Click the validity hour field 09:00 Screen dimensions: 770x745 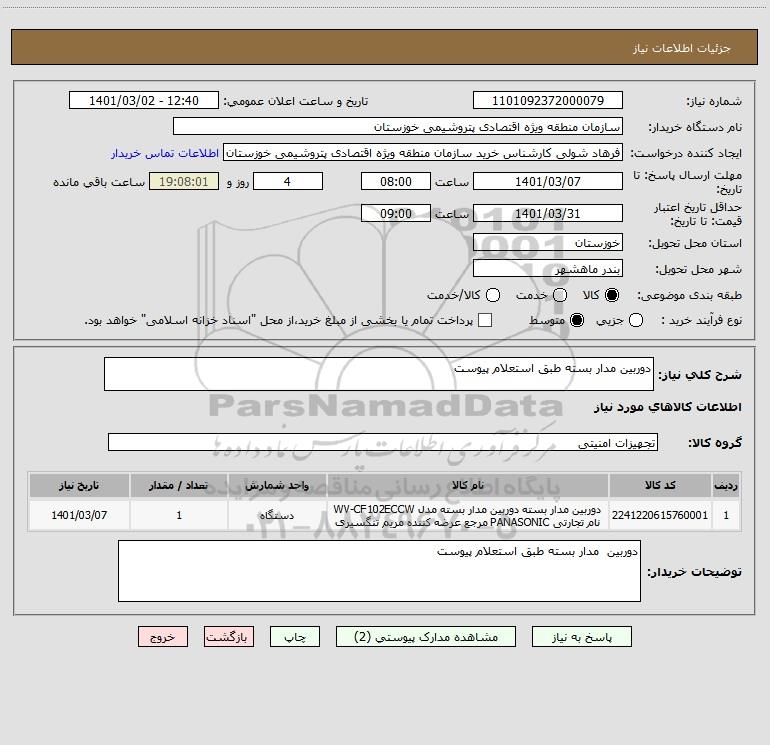pos(396,214)
